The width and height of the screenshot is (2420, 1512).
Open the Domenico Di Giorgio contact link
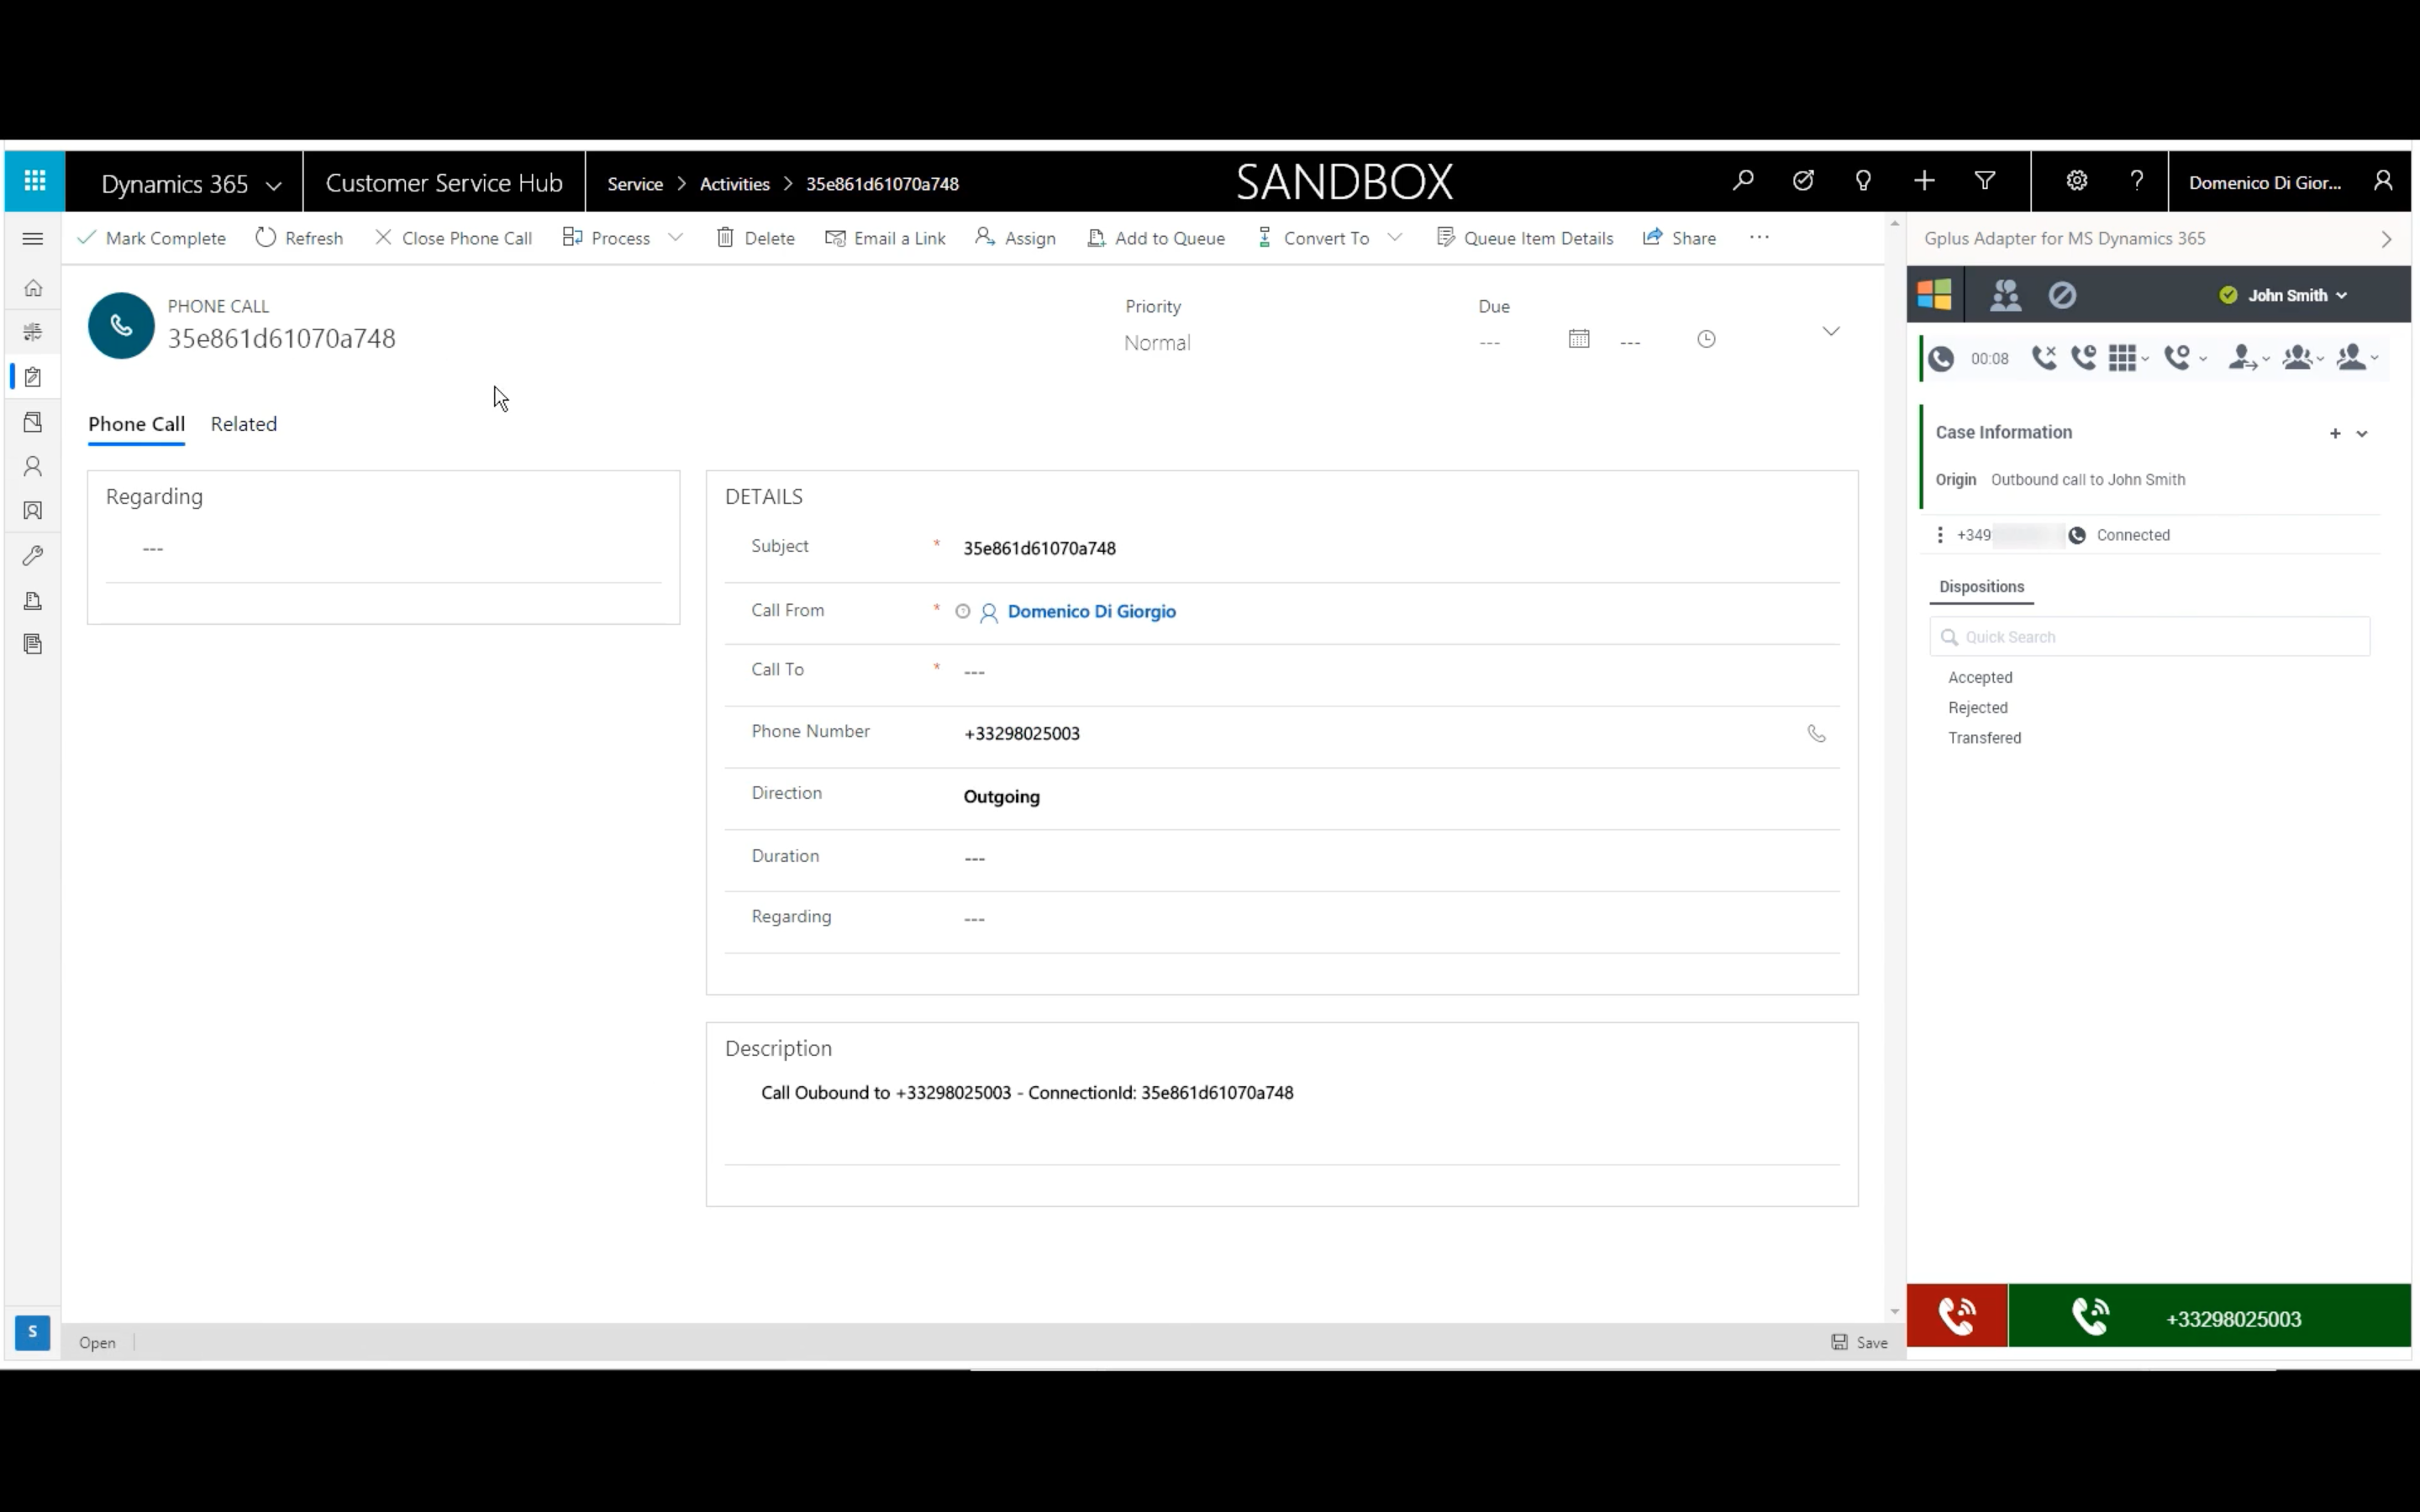(1091, 611)
